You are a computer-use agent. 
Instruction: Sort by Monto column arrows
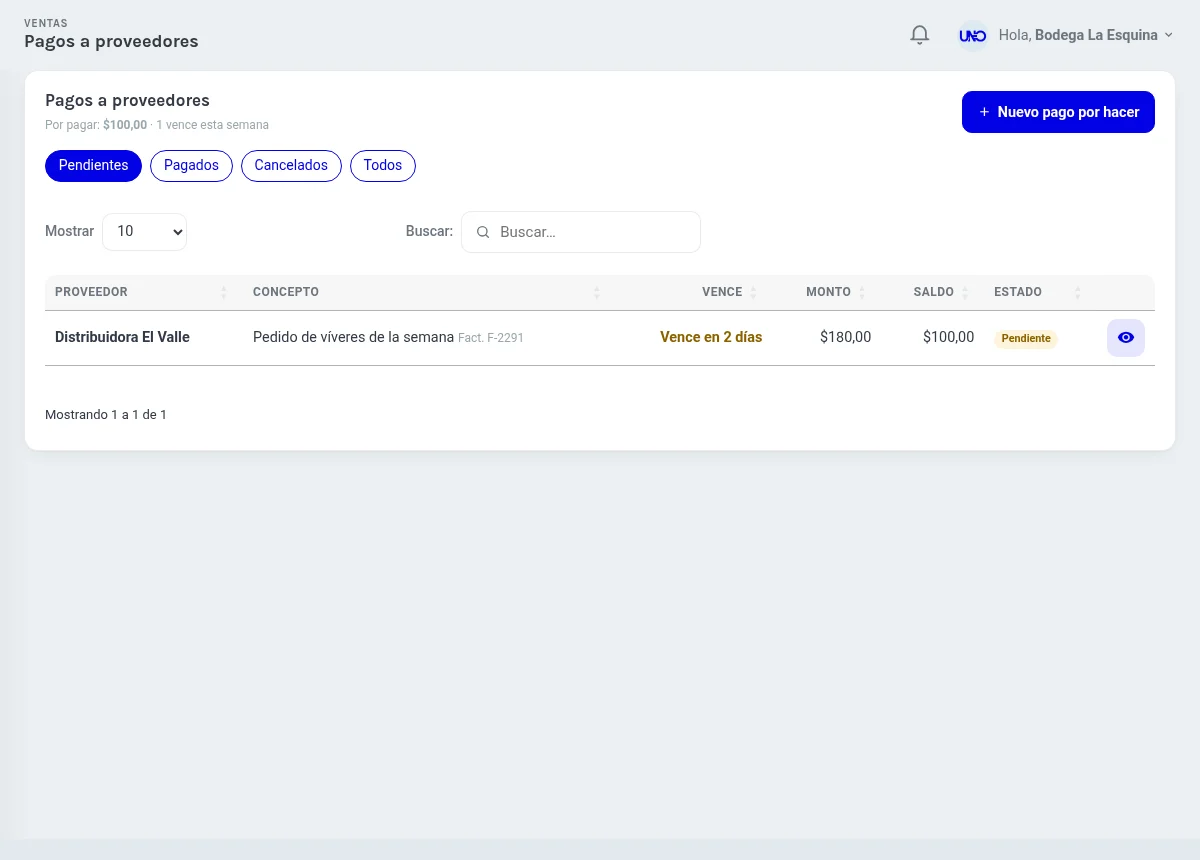click(x=862, y=292)
